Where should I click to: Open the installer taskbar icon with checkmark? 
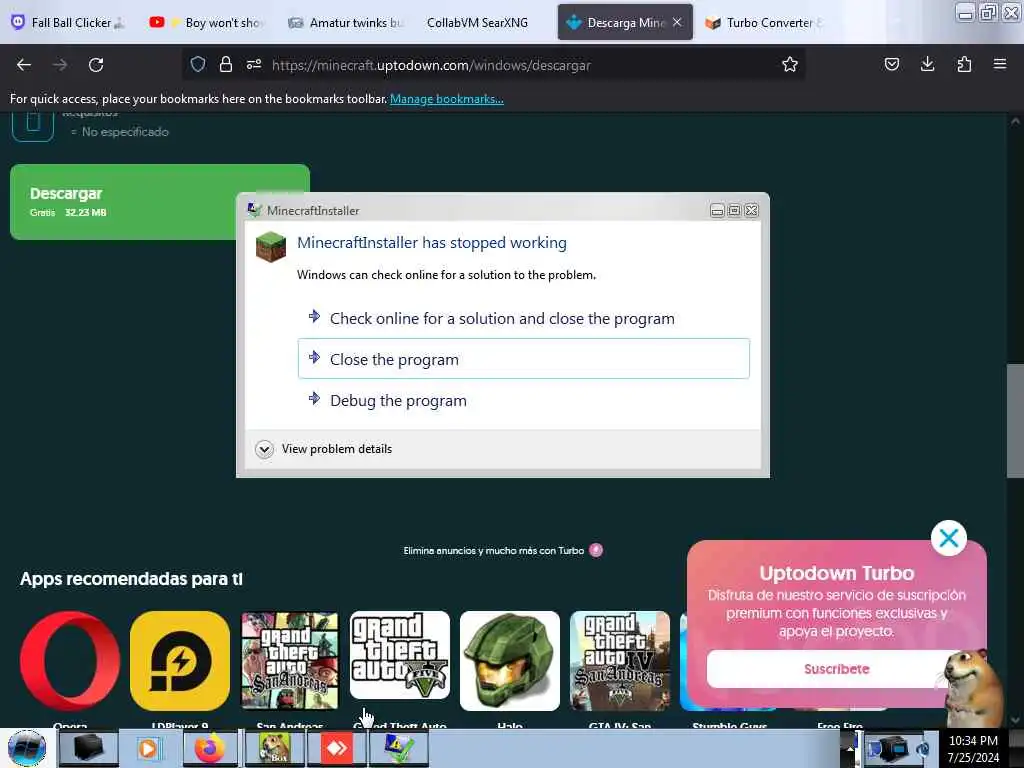pyautogui.click(x=398, y=748)
